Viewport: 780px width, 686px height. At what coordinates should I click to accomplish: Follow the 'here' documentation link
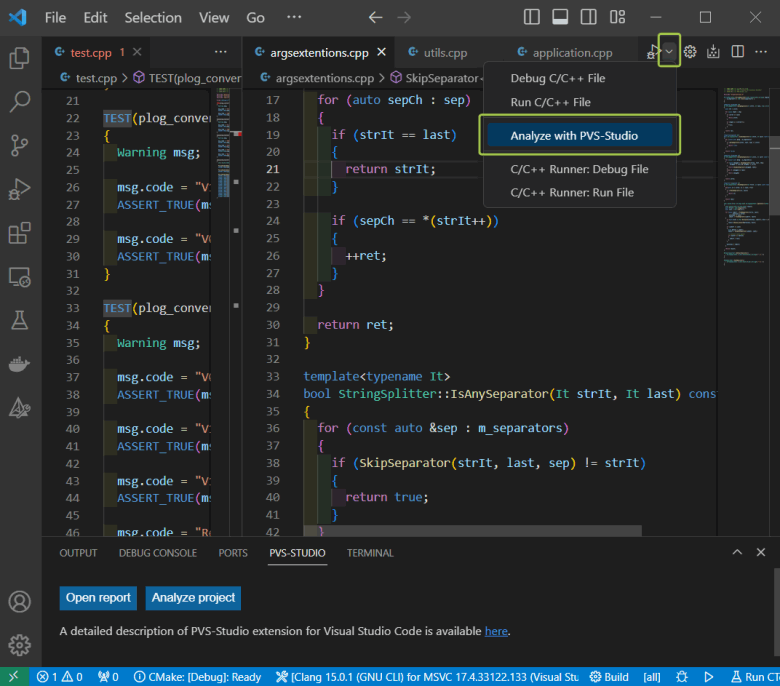[x=496, y=631]
